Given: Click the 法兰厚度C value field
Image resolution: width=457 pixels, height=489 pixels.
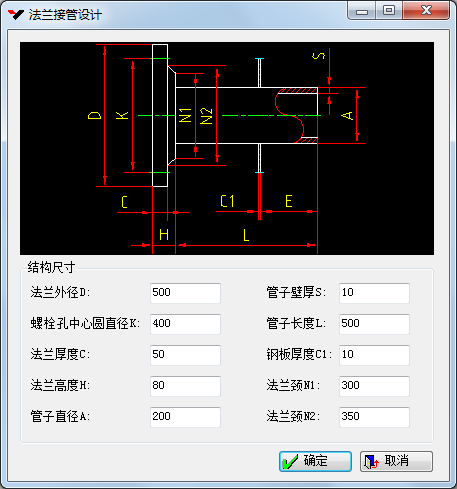Looking at the screenshot, I should click(185, 355).
